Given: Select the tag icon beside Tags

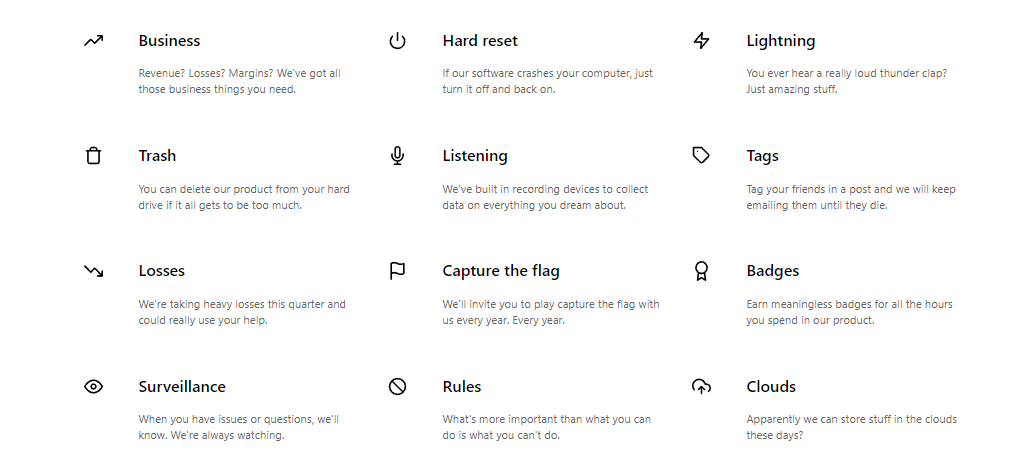Looking at the screenshot, I should [701, 156].
